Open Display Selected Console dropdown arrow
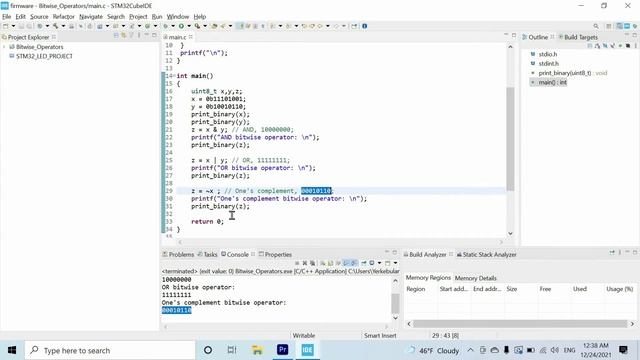This screenshot has width=640, height=360. (x=379, y=263)
